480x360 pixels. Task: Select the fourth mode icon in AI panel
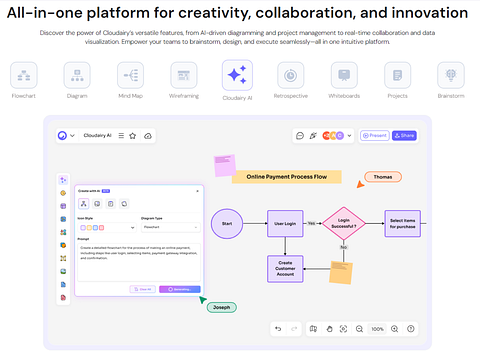[x=124, y=204]
